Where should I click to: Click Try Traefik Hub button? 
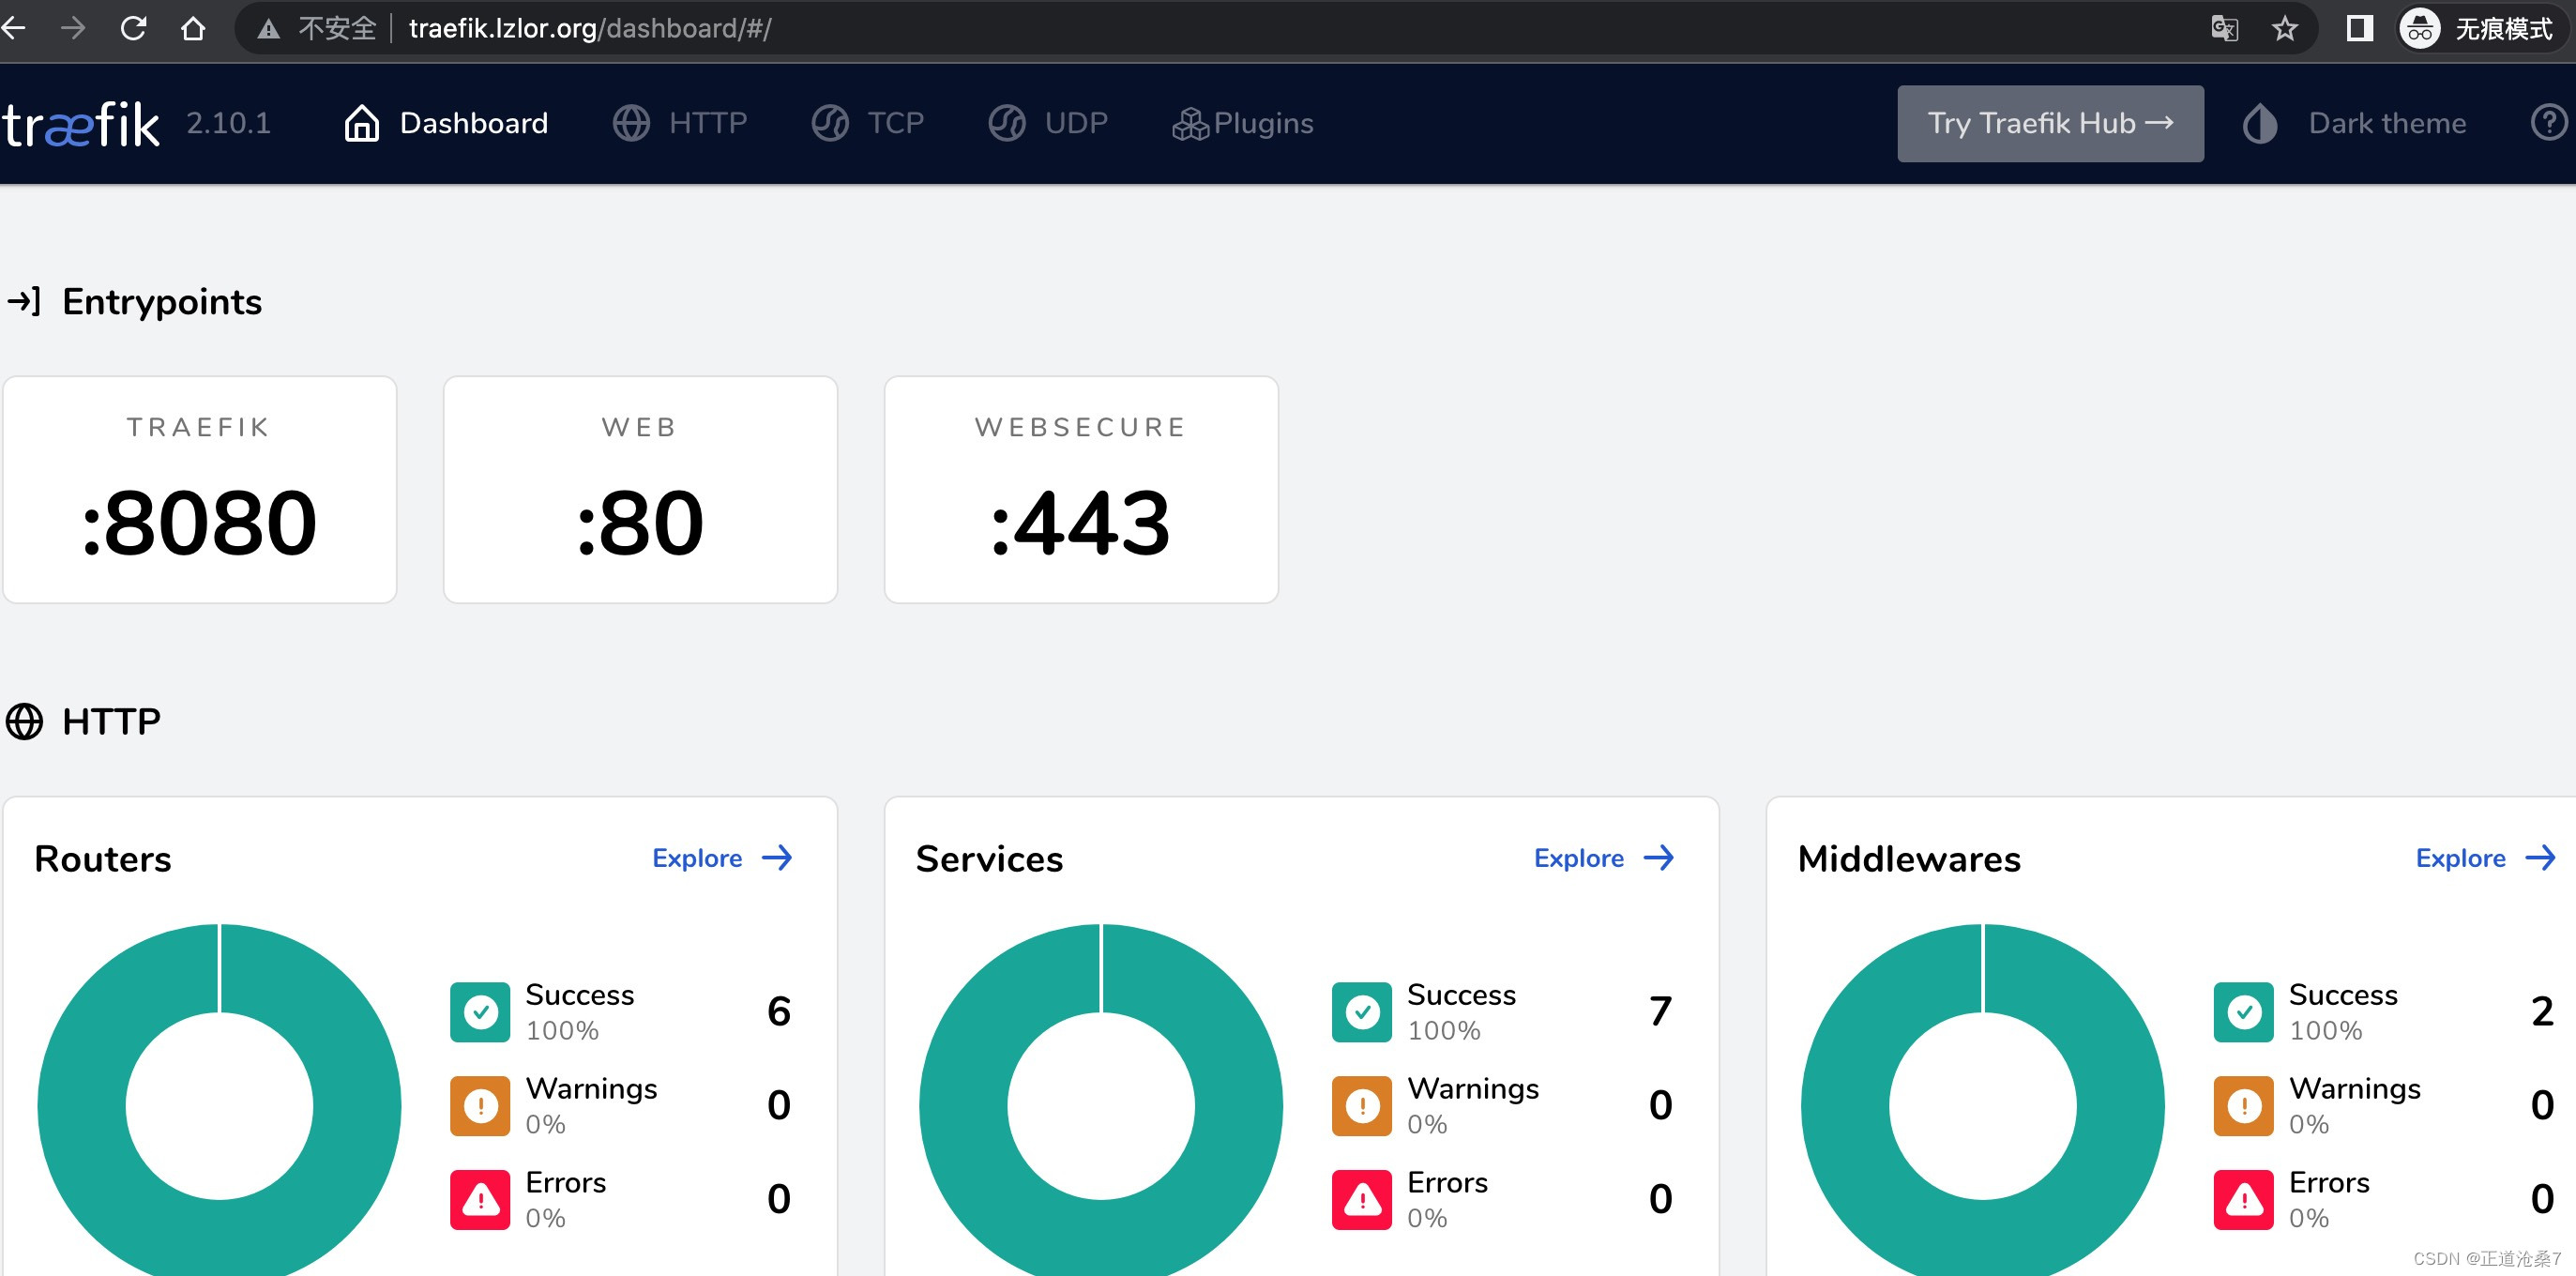click(x=2049, y=123)
